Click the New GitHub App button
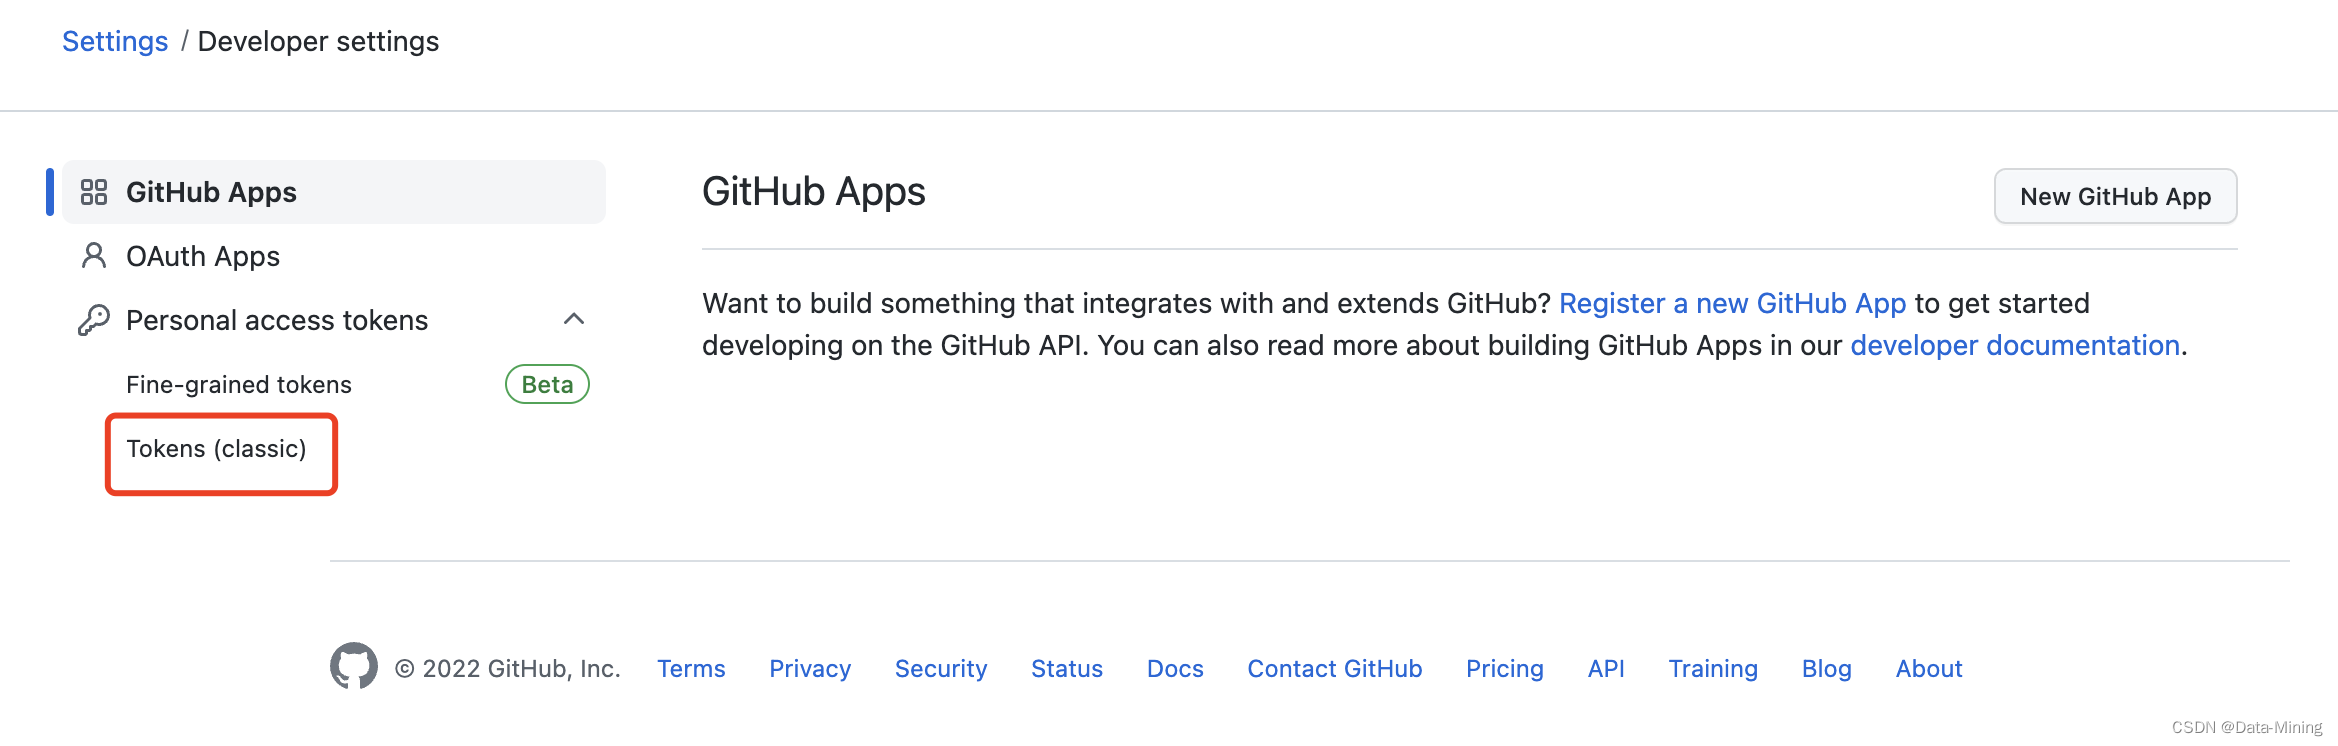Screen dimensions: 2338x746 click(2115, 196)
